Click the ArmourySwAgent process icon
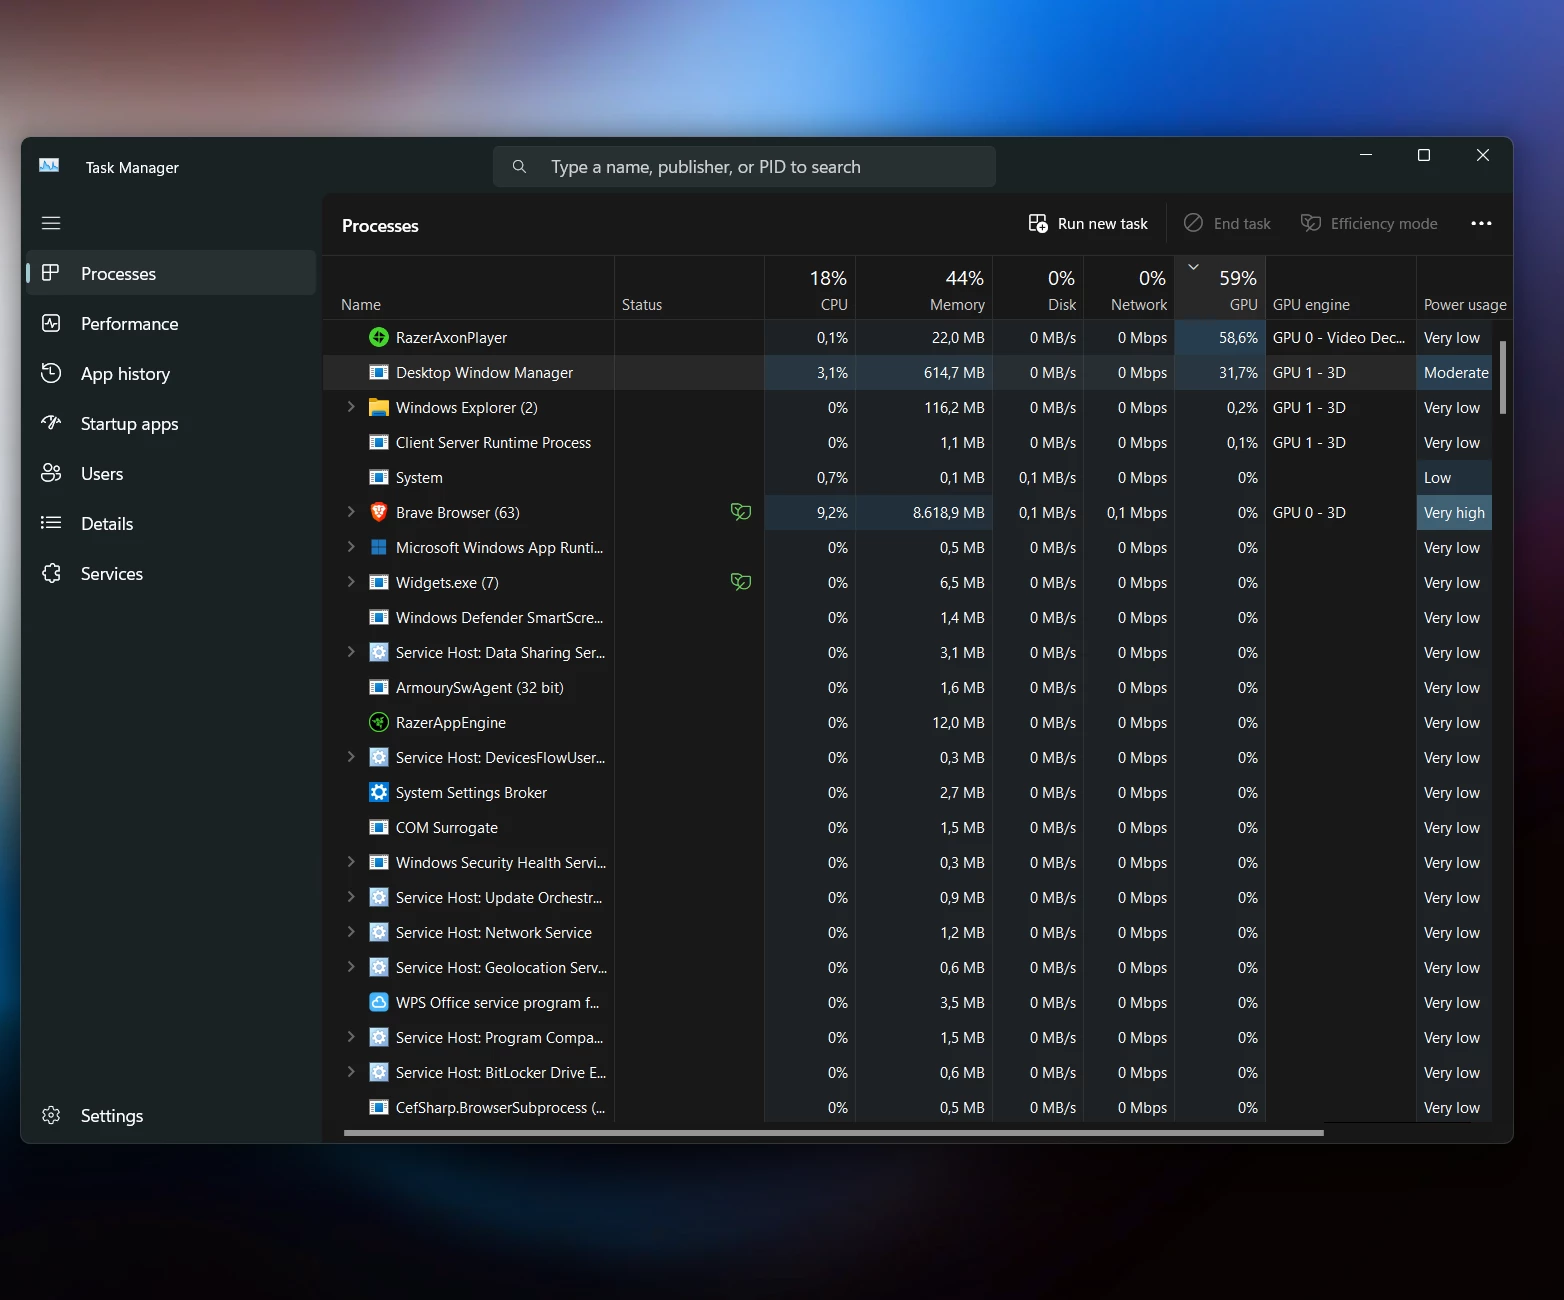The image size is (1564, 1300). point(379,688)
